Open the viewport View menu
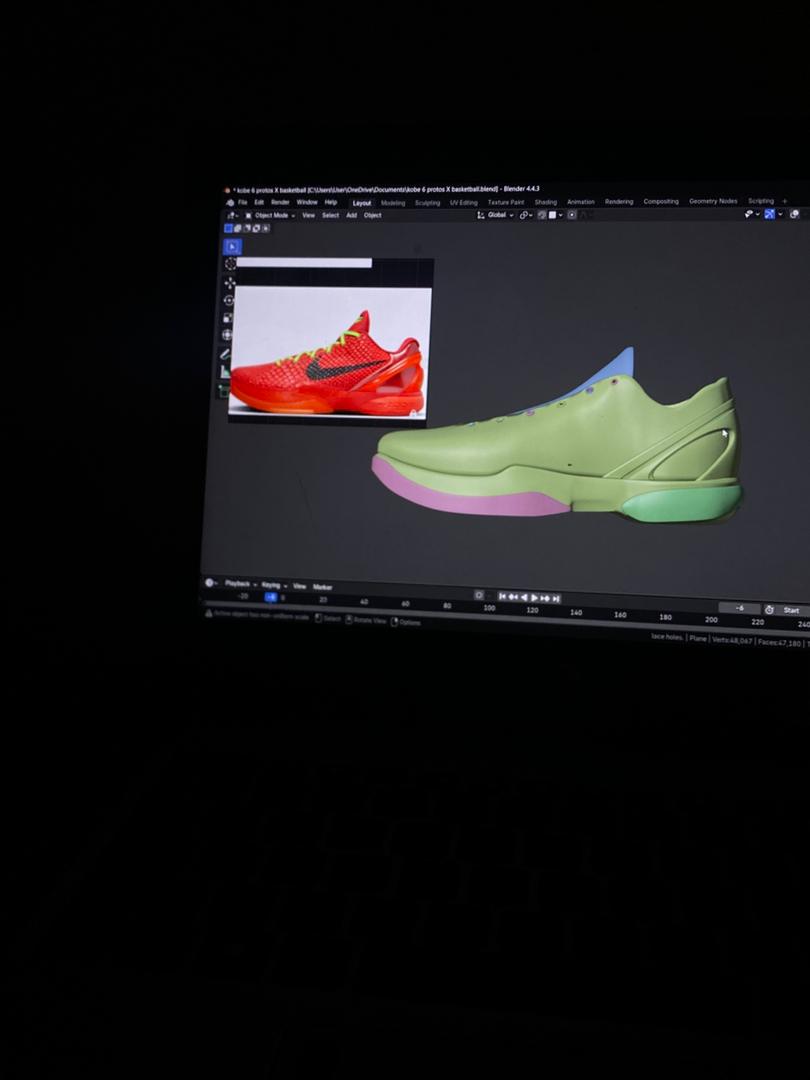Screen dimensions: 810x1080 click(309, 216)
